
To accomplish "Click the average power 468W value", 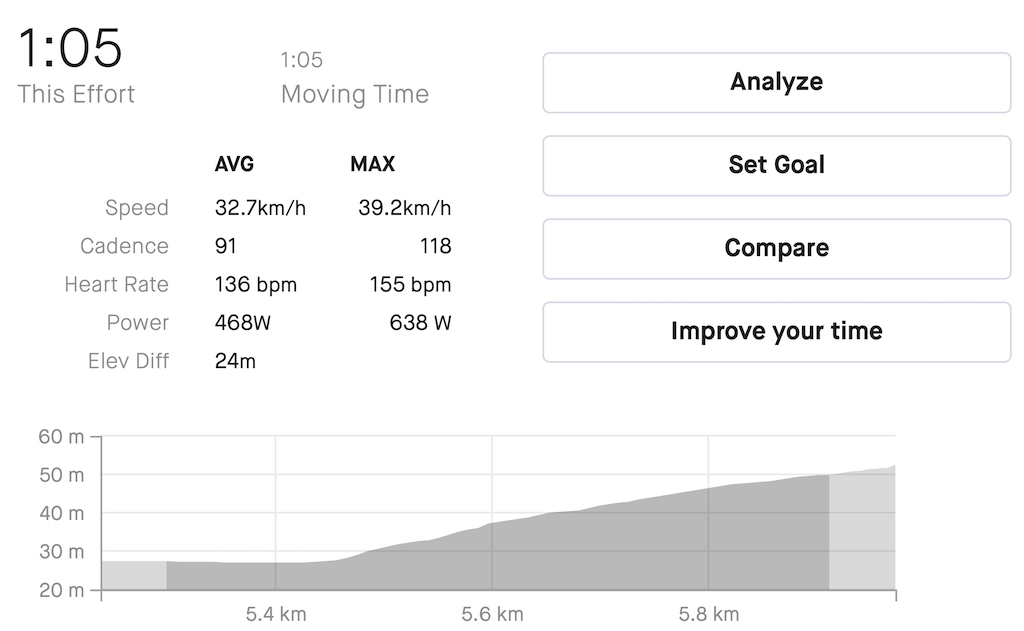I will click(242, 323).
